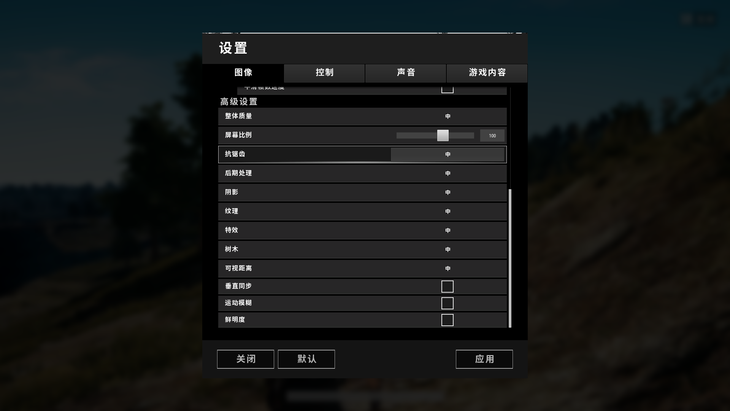
Task: Open the 树木 quality selector
Action: (x=448, y=250)
